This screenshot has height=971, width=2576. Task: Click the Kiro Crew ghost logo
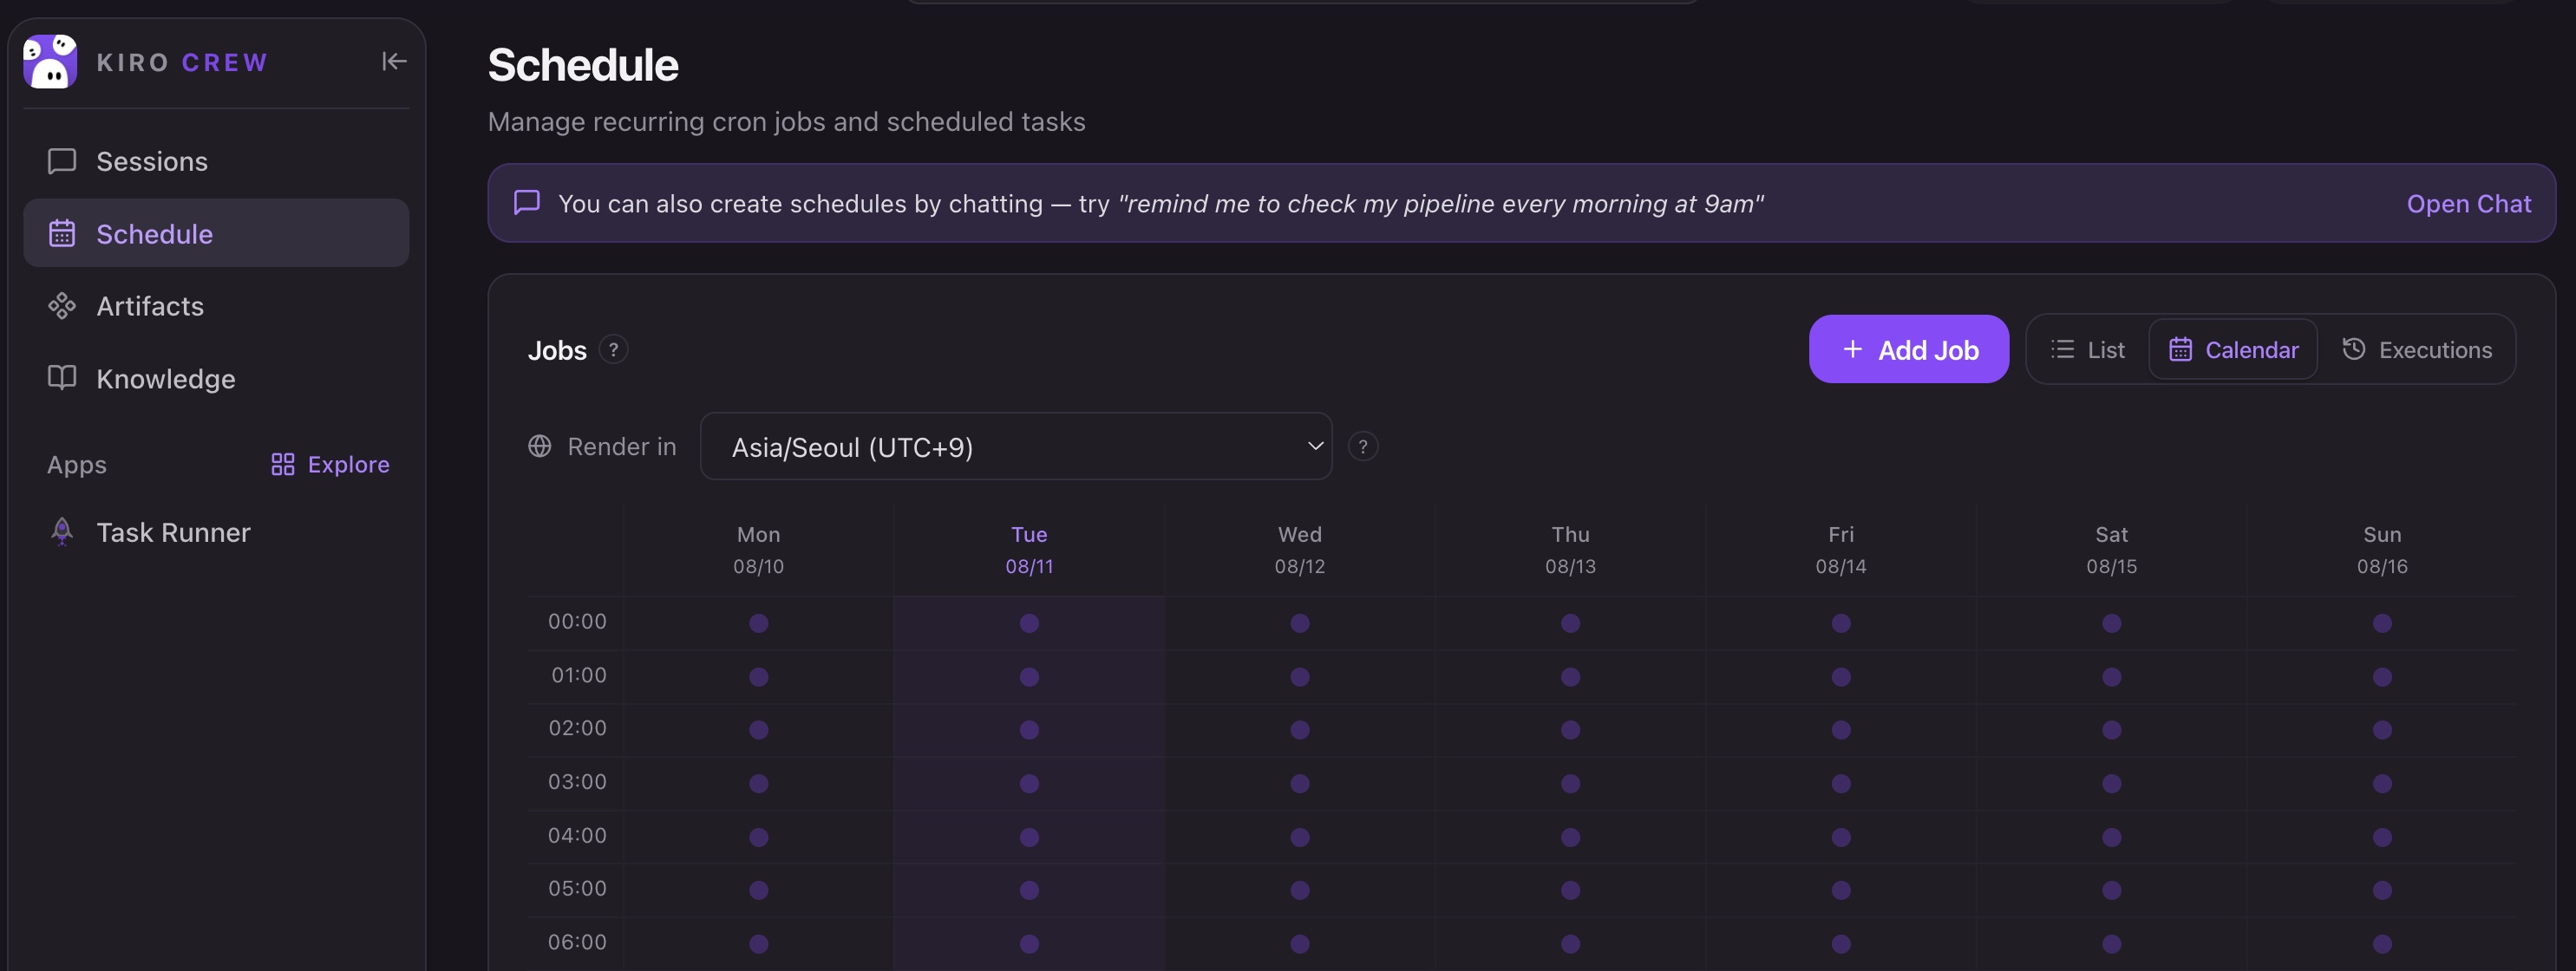pos(50,62)
